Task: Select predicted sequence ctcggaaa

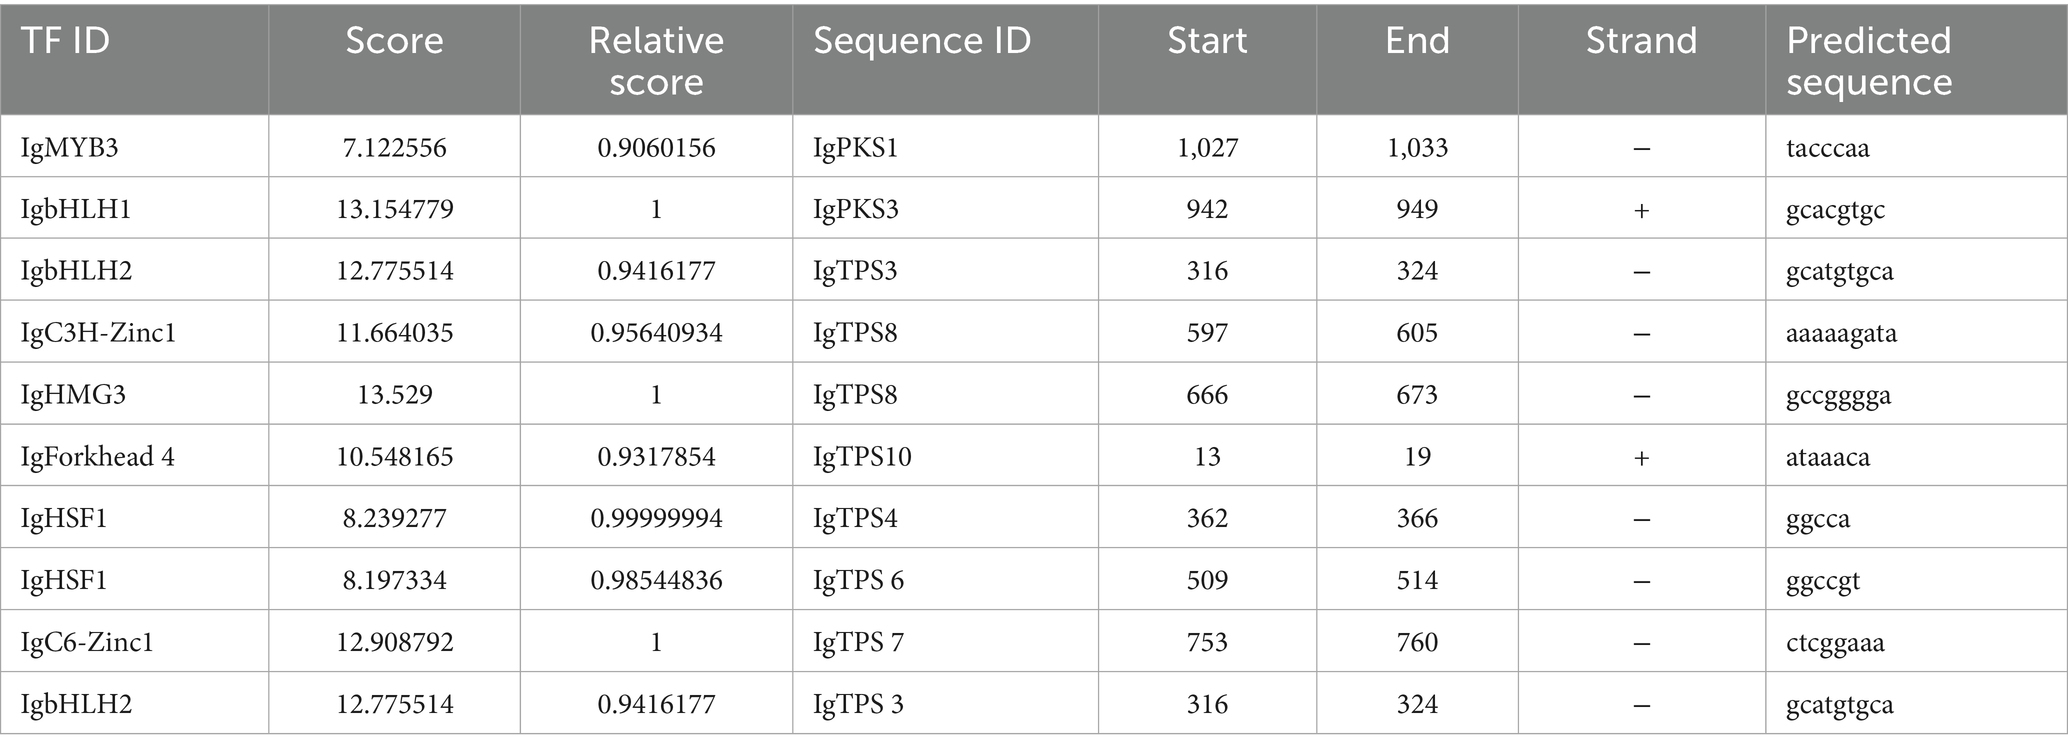Action: [1835, 642]
